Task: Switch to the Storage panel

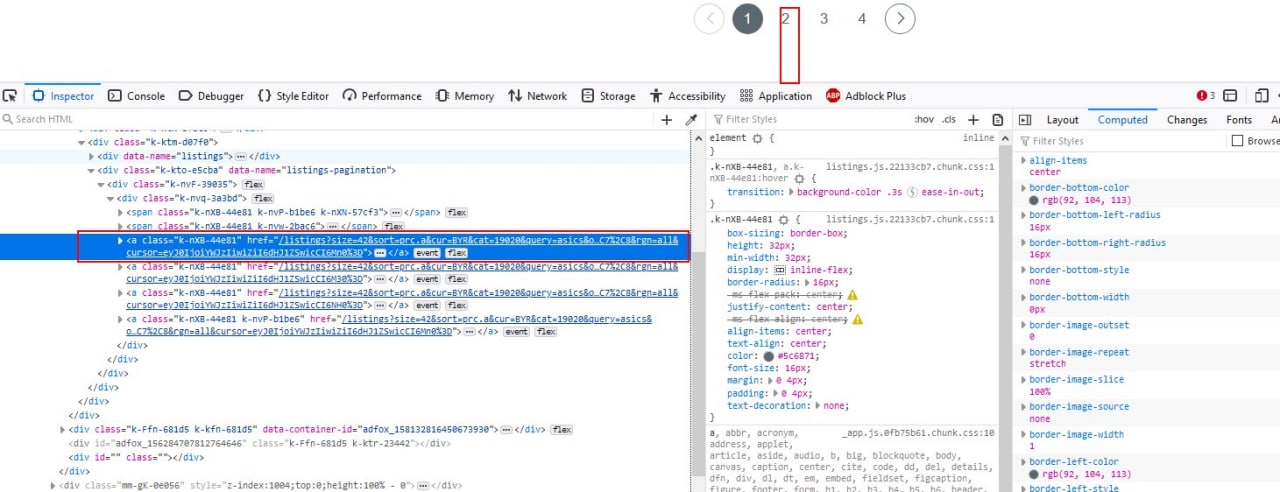Action: click(607, 96)
